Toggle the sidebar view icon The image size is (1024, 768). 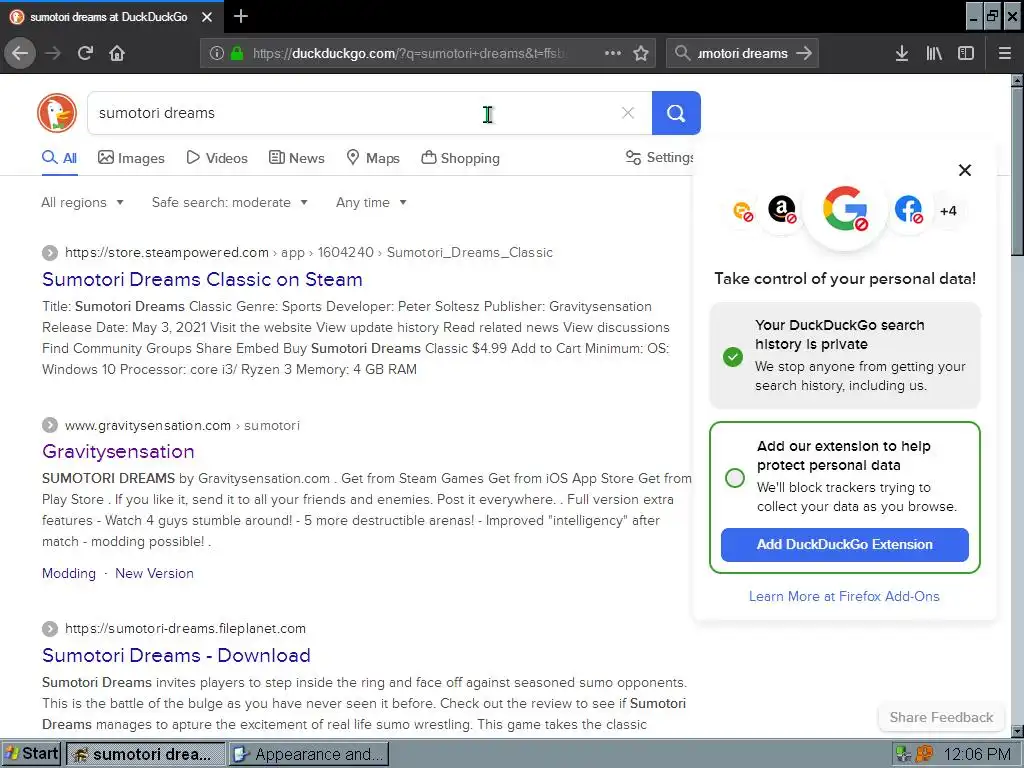[x=966, y=53]
